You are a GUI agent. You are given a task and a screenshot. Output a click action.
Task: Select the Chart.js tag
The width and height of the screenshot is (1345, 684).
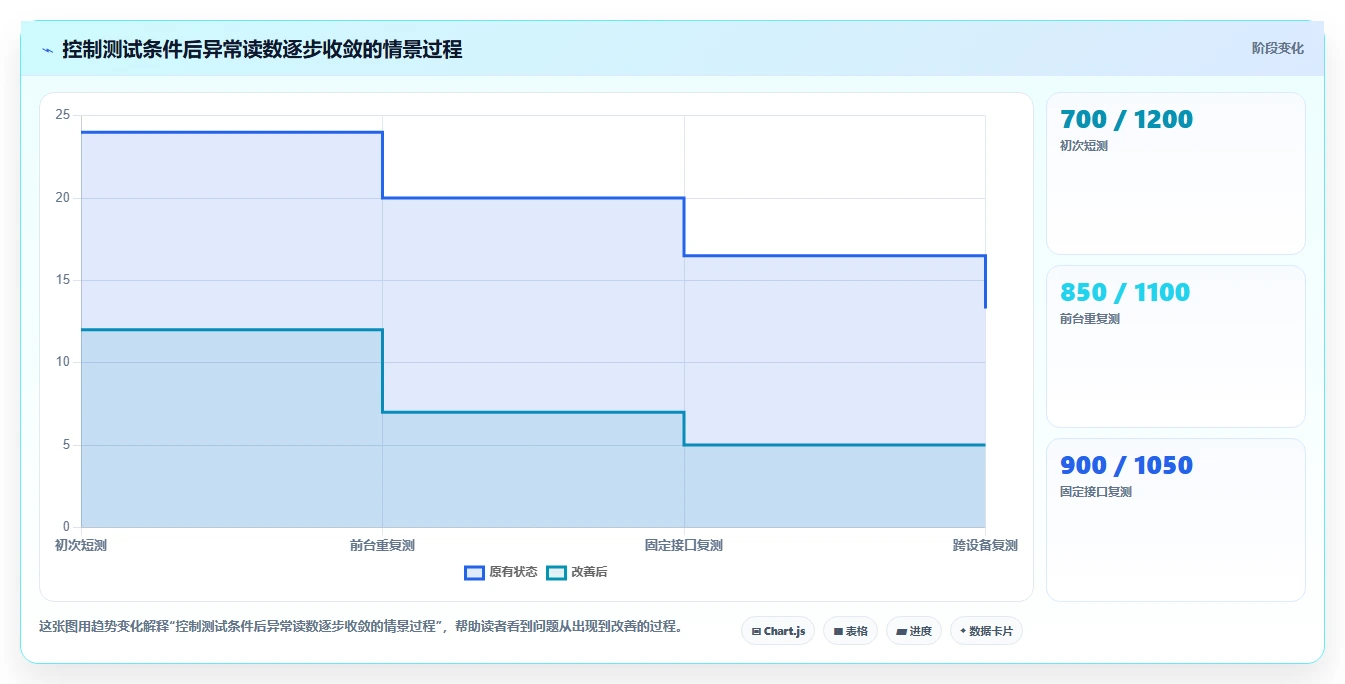[x=778, y=631]
